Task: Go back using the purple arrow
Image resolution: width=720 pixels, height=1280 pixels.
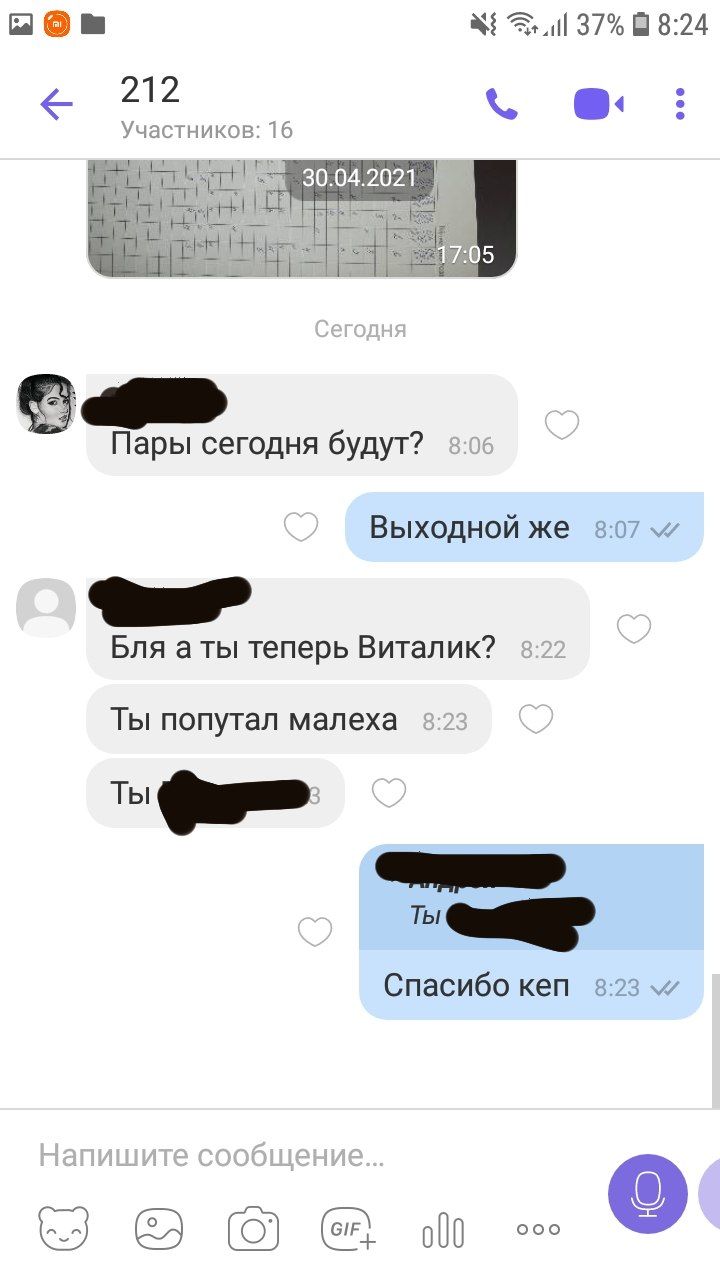Action: 57,104
